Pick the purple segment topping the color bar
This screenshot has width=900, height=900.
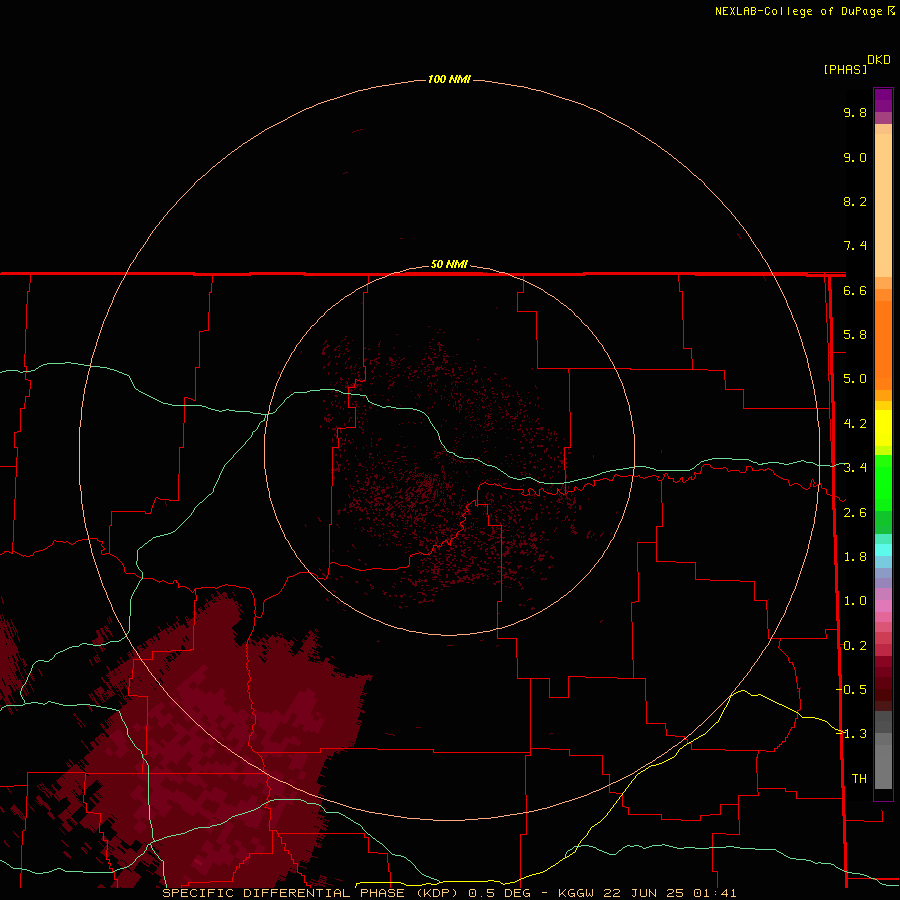tap(883, 100)
